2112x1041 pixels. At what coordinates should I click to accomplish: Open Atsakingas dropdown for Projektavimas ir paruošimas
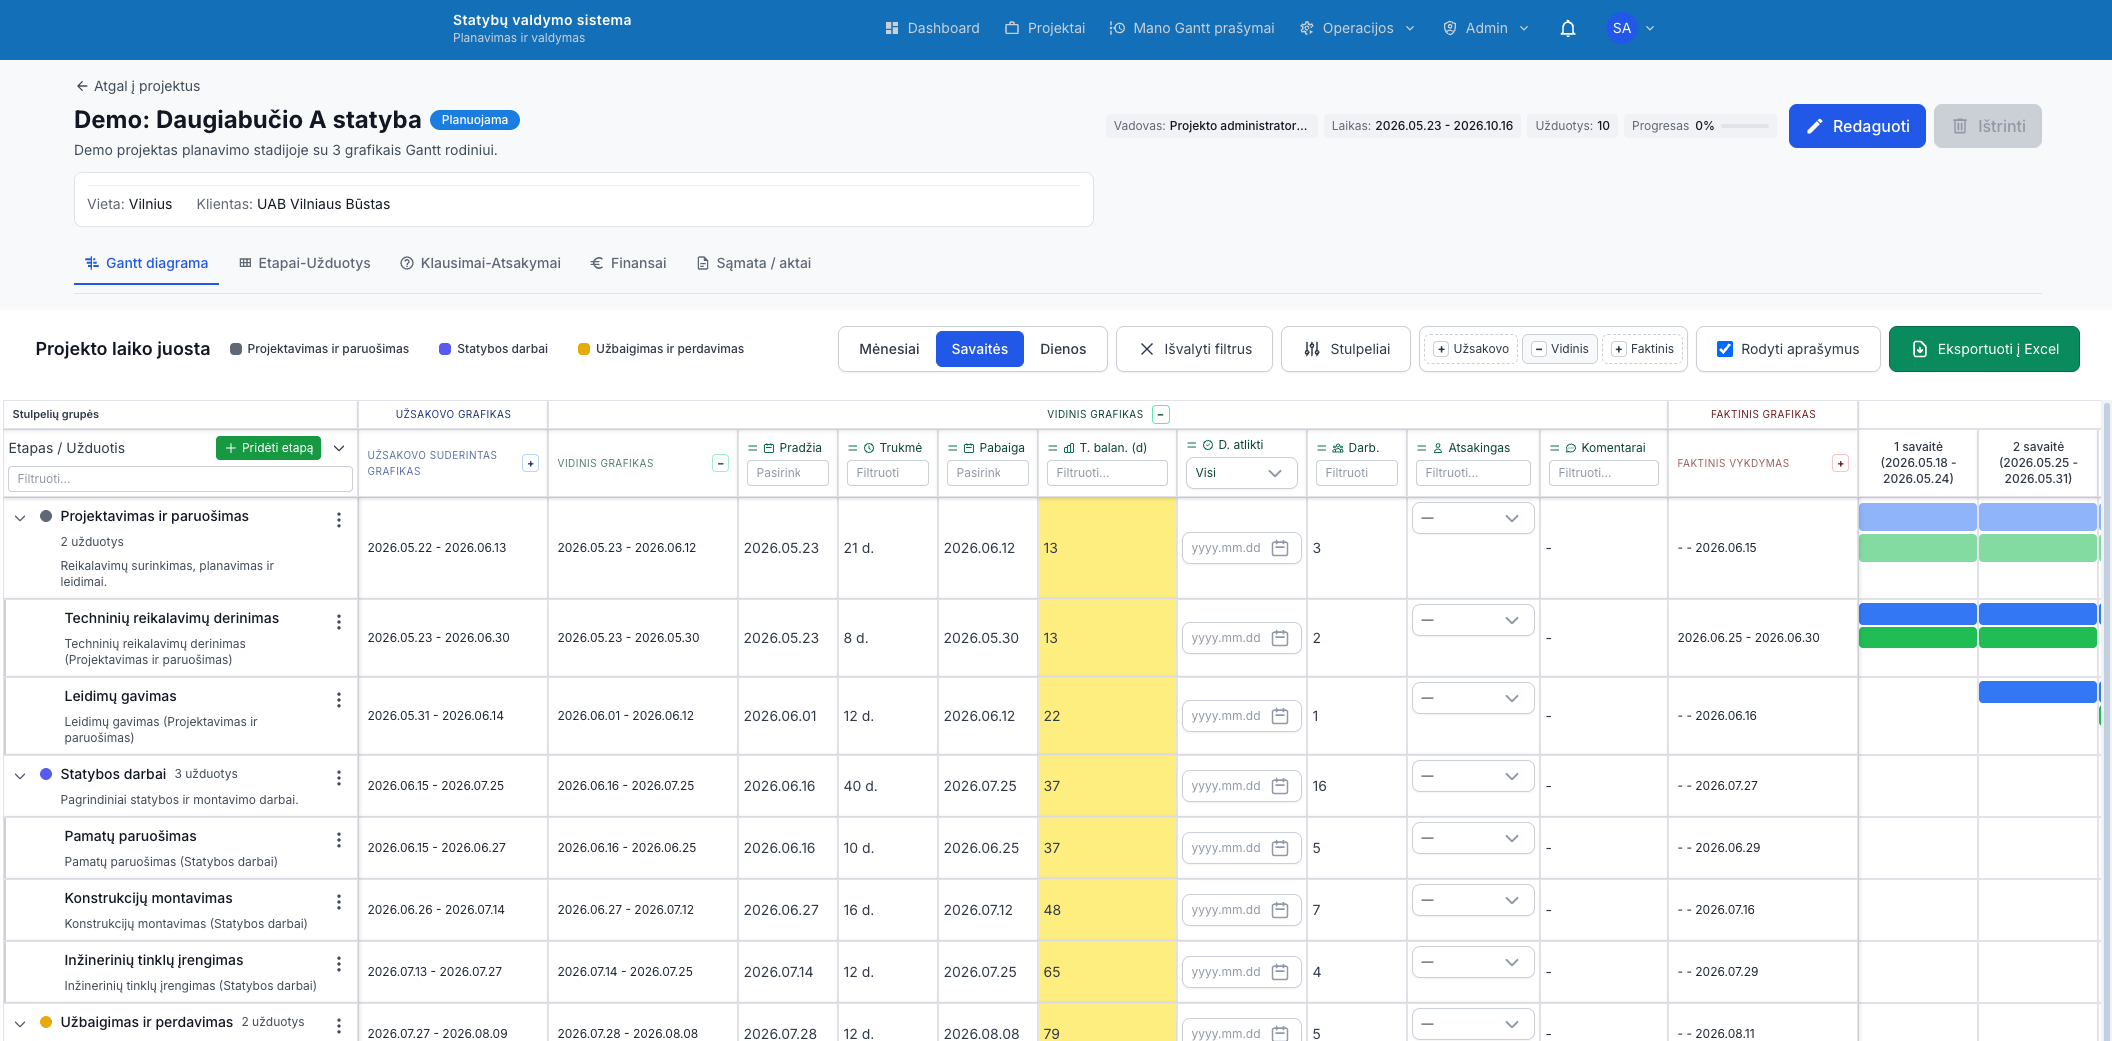1472,518
